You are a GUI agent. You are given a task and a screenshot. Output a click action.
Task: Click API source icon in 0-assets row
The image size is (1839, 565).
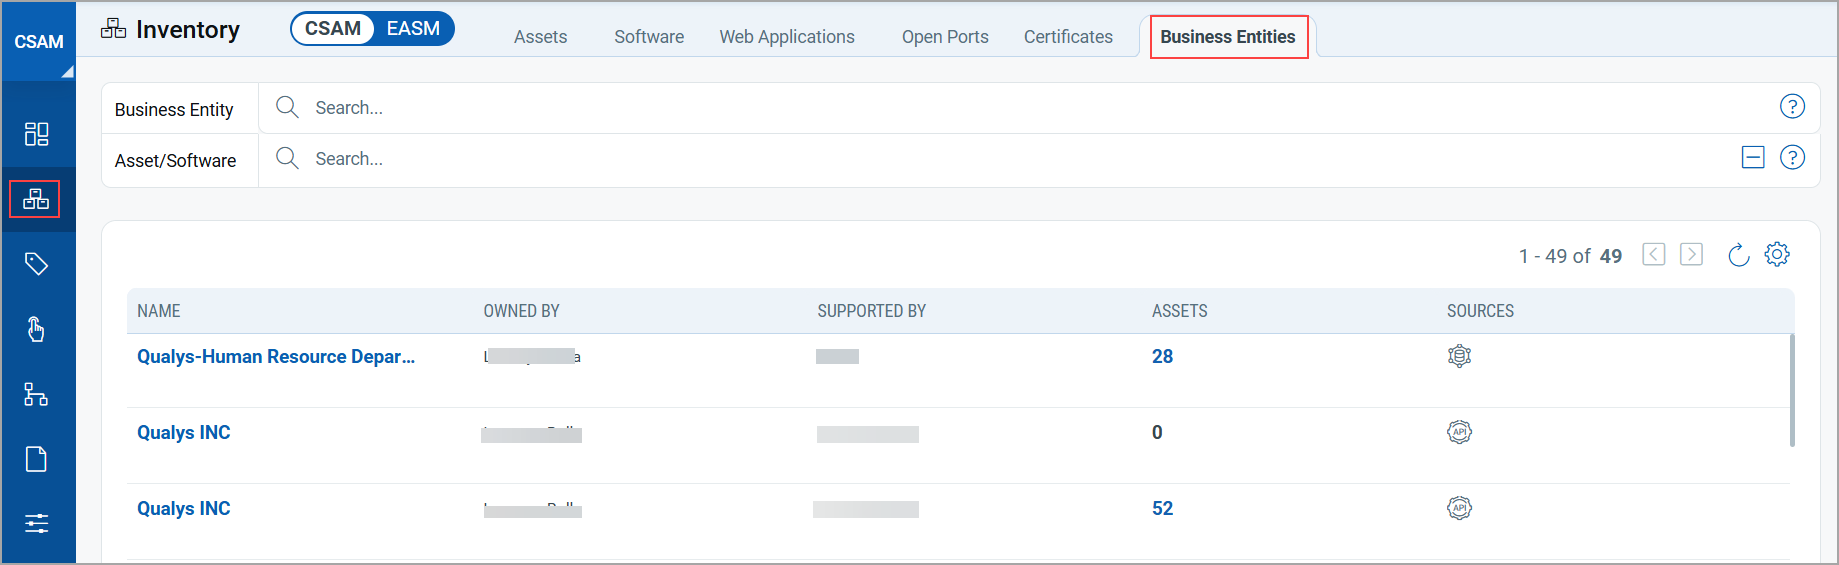1460,432
